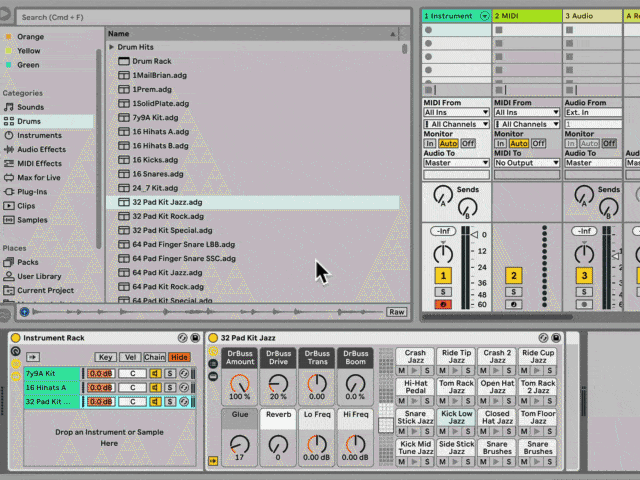Open MIDI From All Ins dropdown on track 2

pos(527,112)
